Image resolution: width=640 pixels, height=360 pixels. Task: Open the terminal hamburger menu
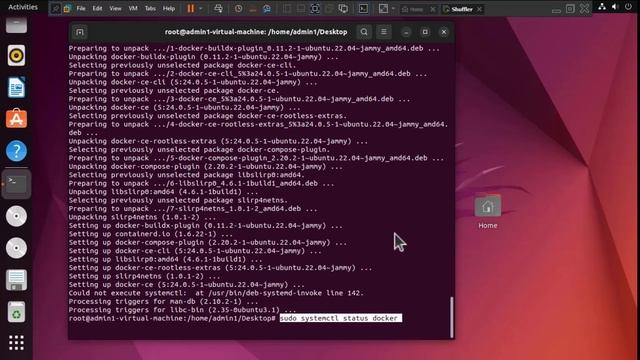point(384,32)
